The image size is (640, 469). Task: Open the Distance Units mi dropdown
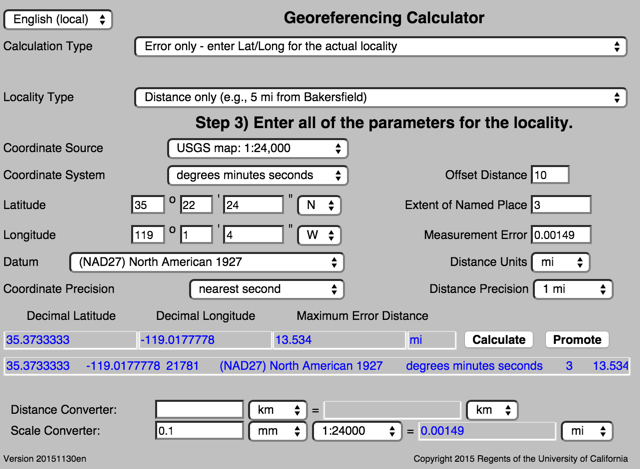[x=557, y=262]
